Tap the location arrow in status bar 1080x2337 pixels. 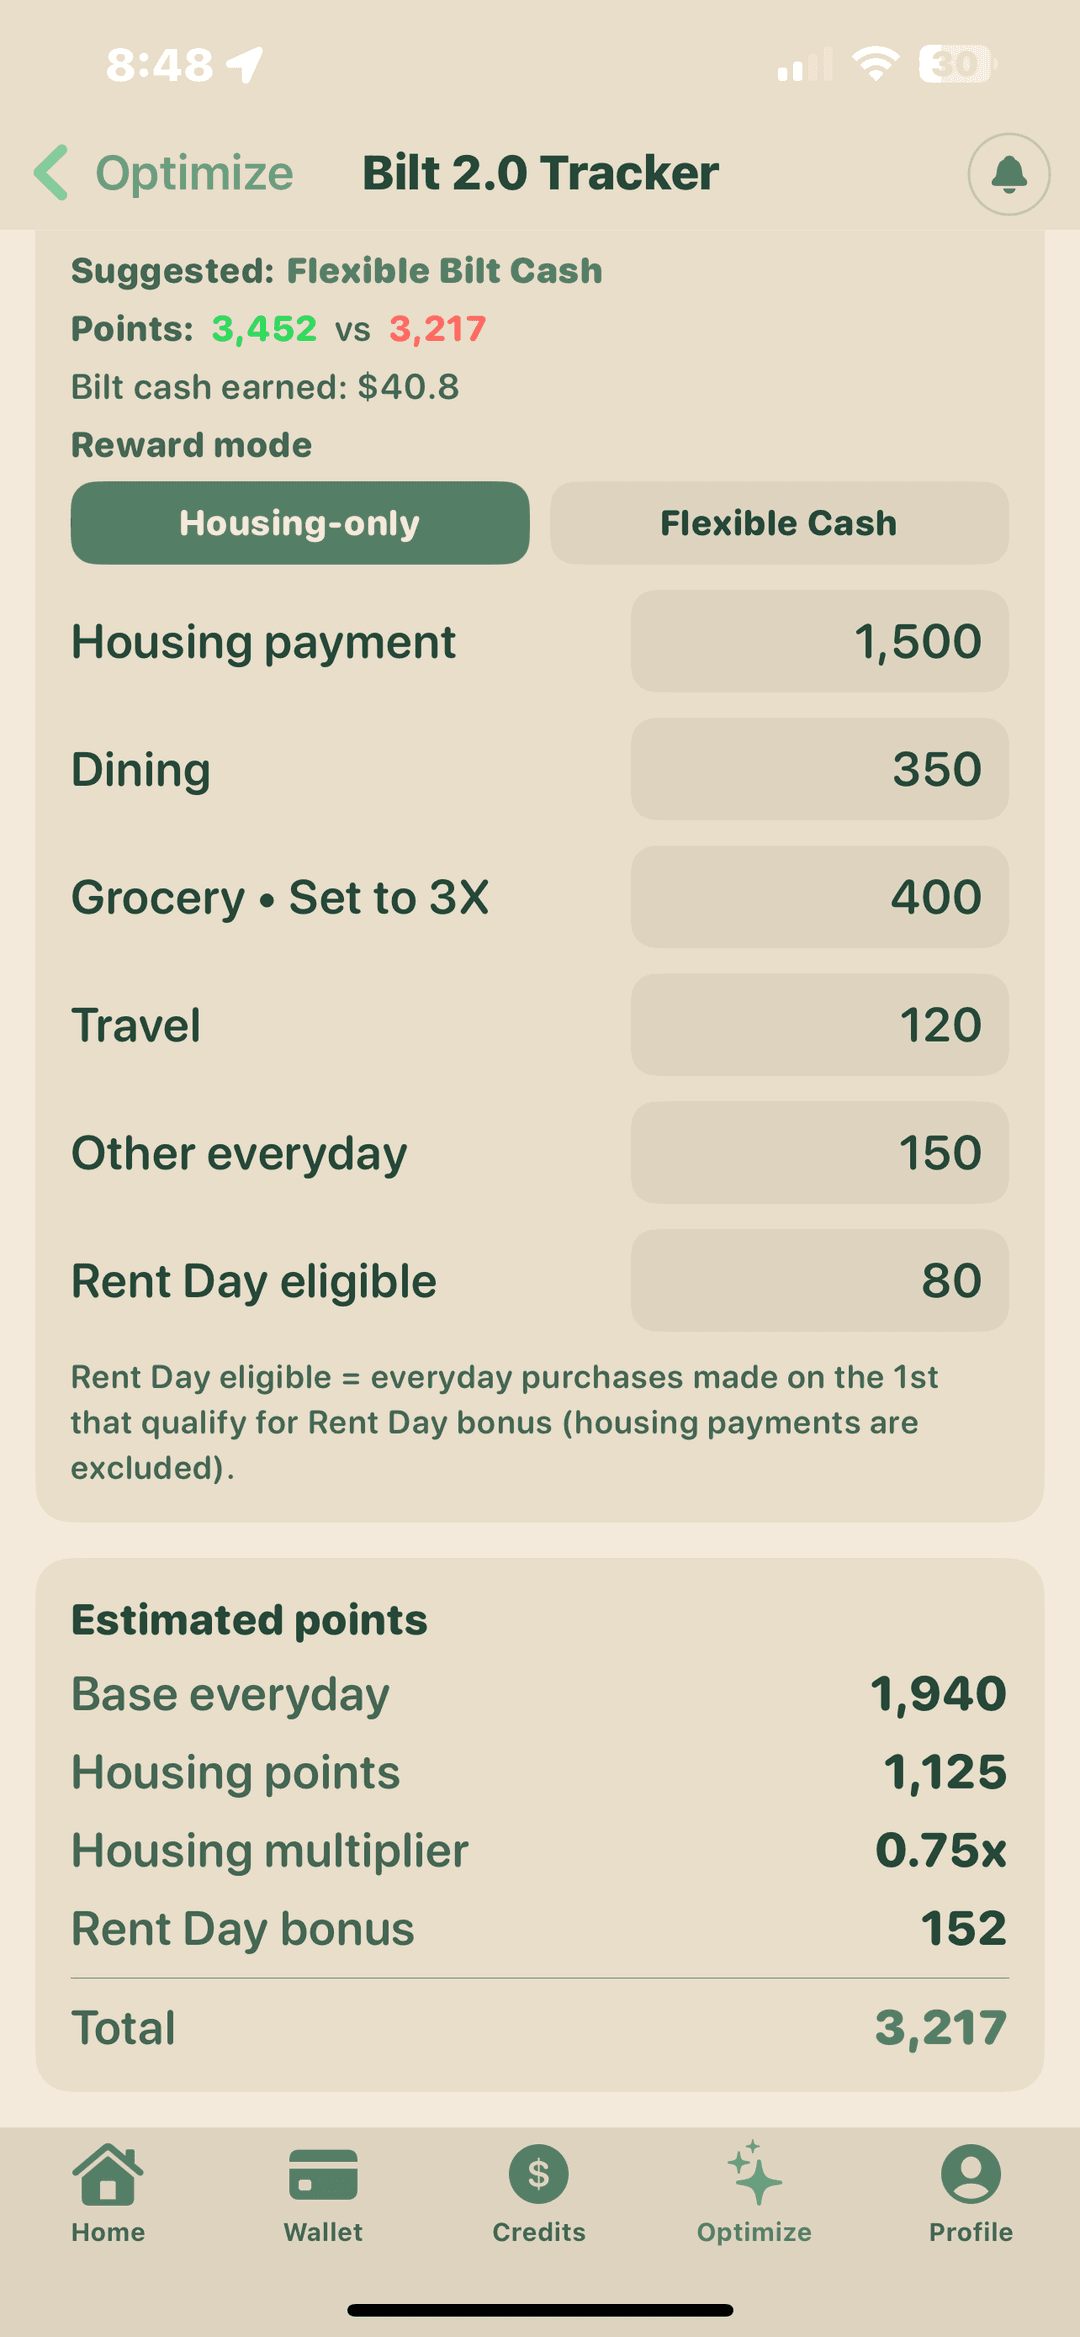point(245,65)
